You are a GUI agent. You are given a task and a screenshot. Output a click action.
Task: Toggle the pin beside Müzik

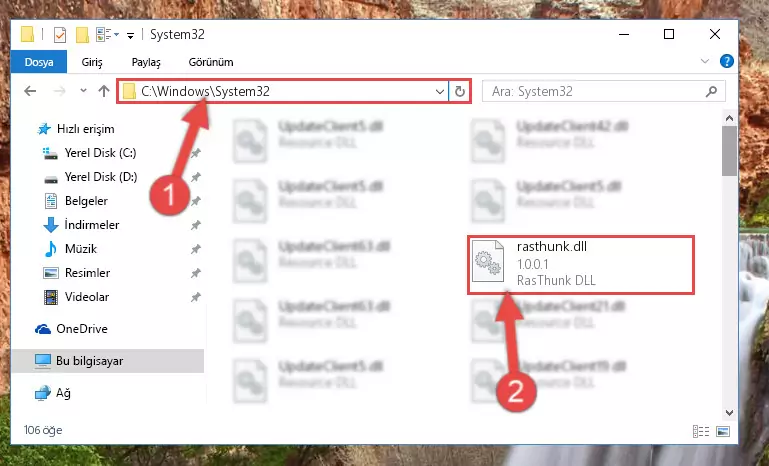196,249
